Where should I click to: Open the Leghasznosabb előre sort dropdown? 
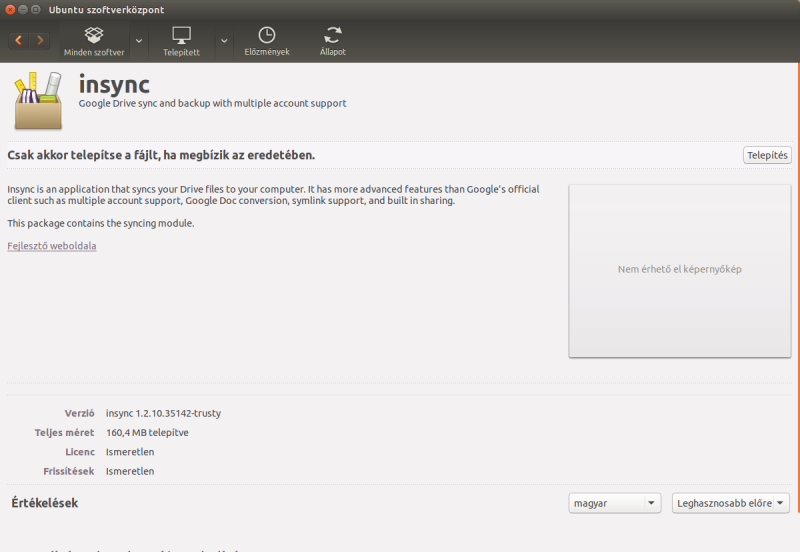click(731, 503)
